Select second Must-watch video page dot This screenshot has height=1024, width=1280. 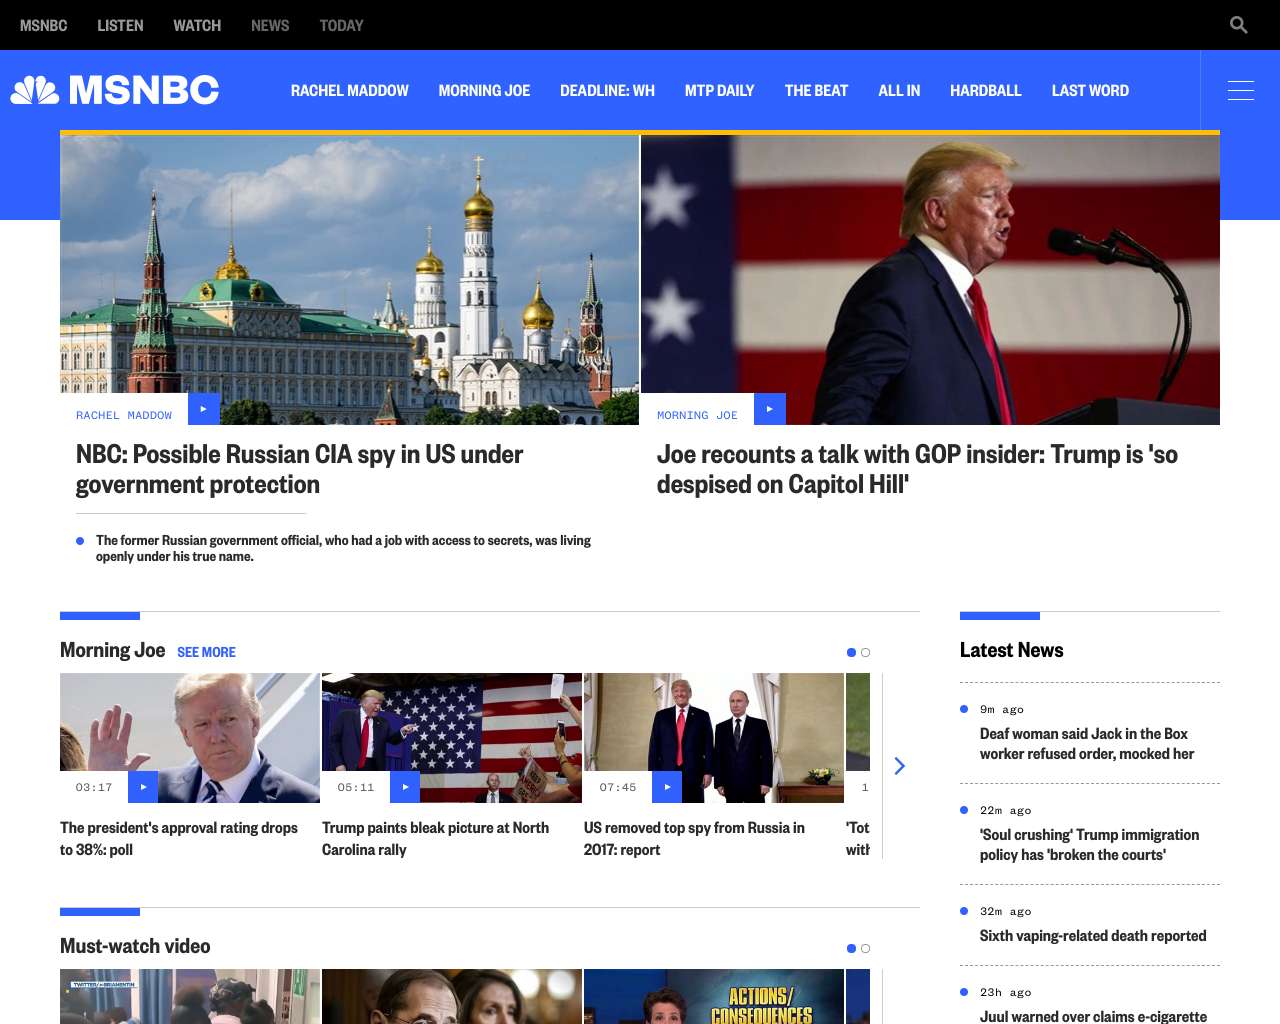[866, 948]
